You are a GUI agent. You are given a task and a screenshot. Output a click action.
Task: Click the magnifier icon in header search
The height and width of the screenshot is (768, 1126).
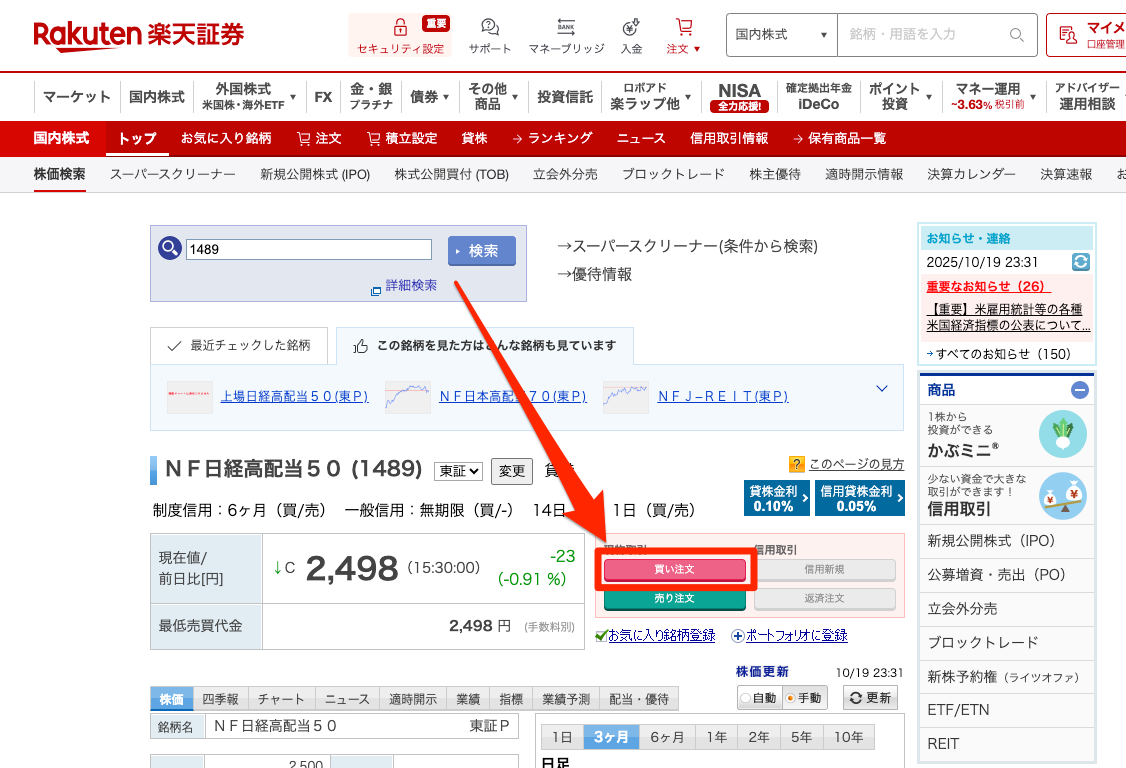[1017, 35]
